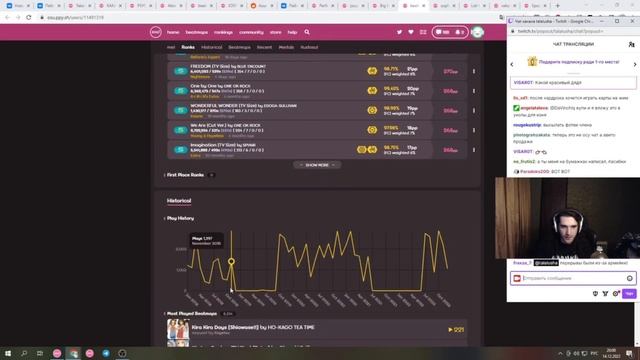The image size is (640, 360).
Task: Open the community menu in osu! nav
Action: (x=251, y=32)
